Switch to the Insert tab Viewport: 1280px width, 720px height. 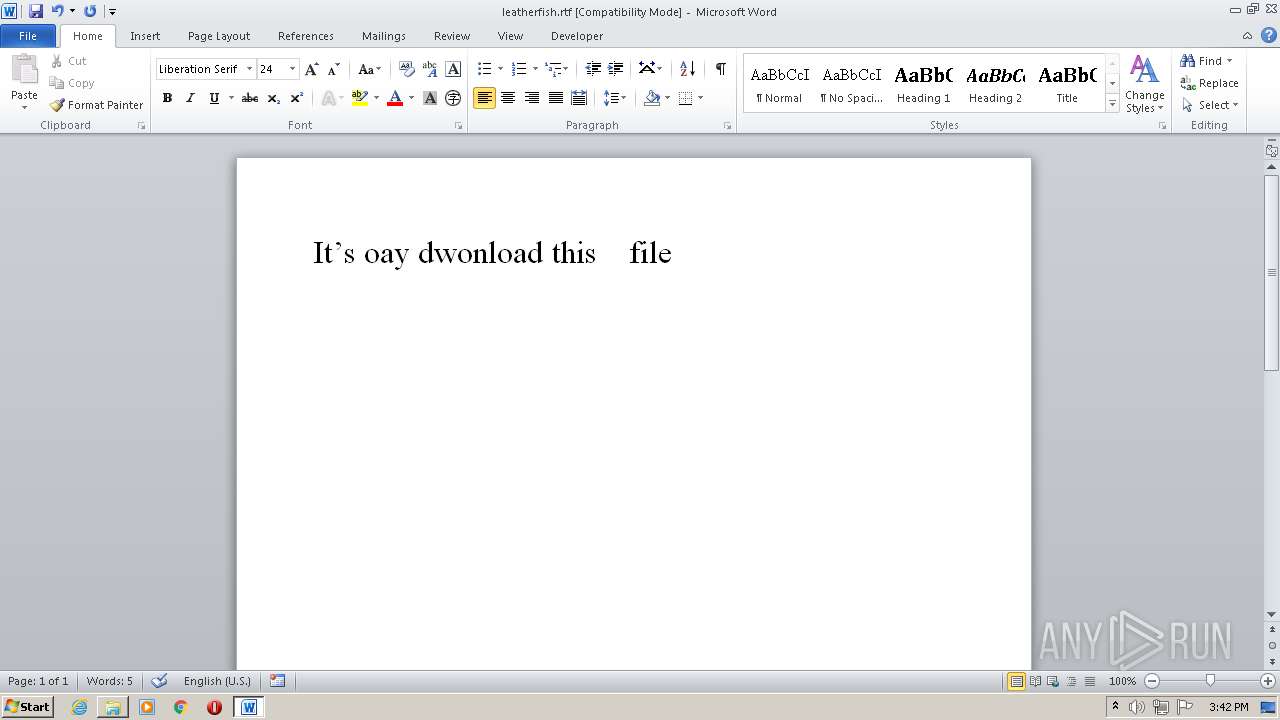pos(145,36)
